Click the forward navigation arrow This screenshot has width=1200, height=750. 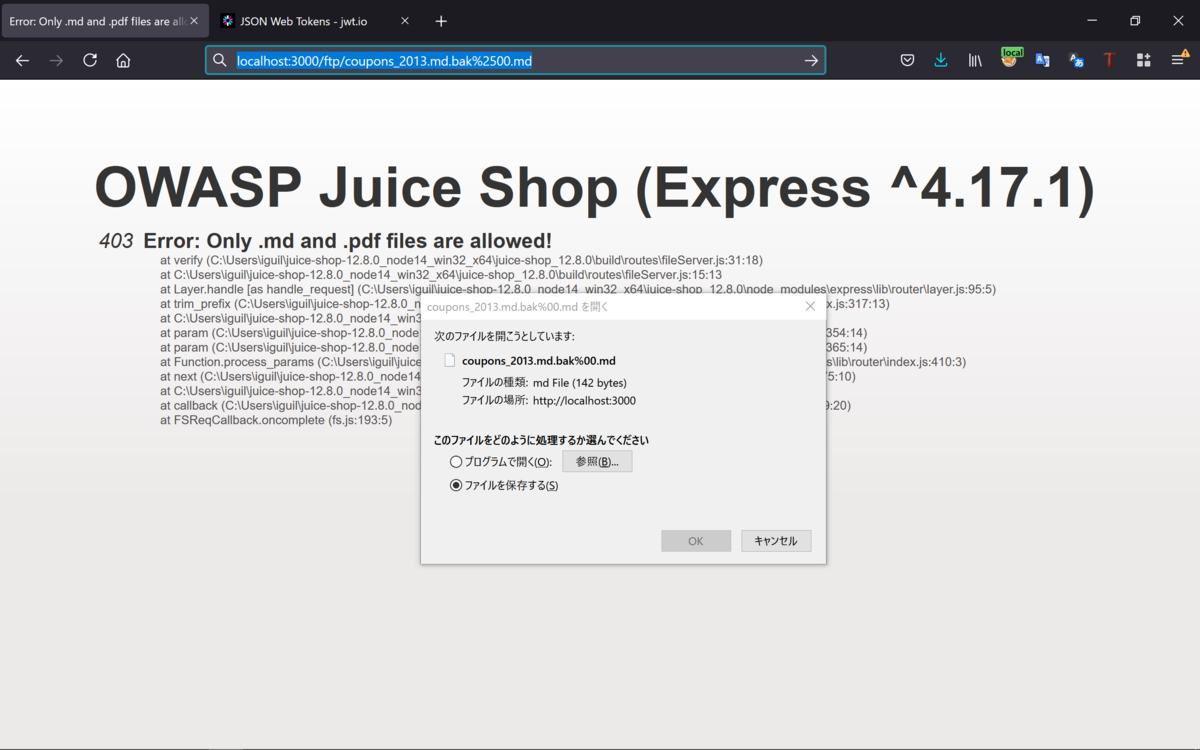pos(56,60)
